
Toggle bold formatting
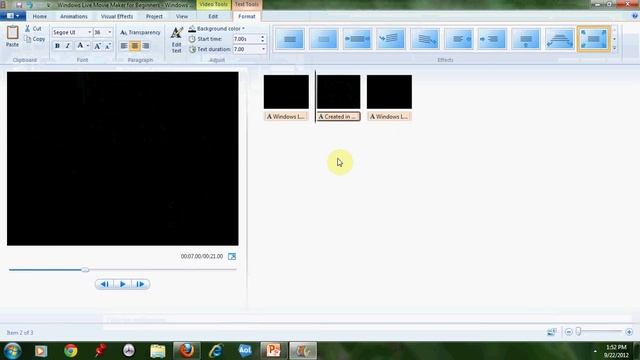tap(57, 46)
